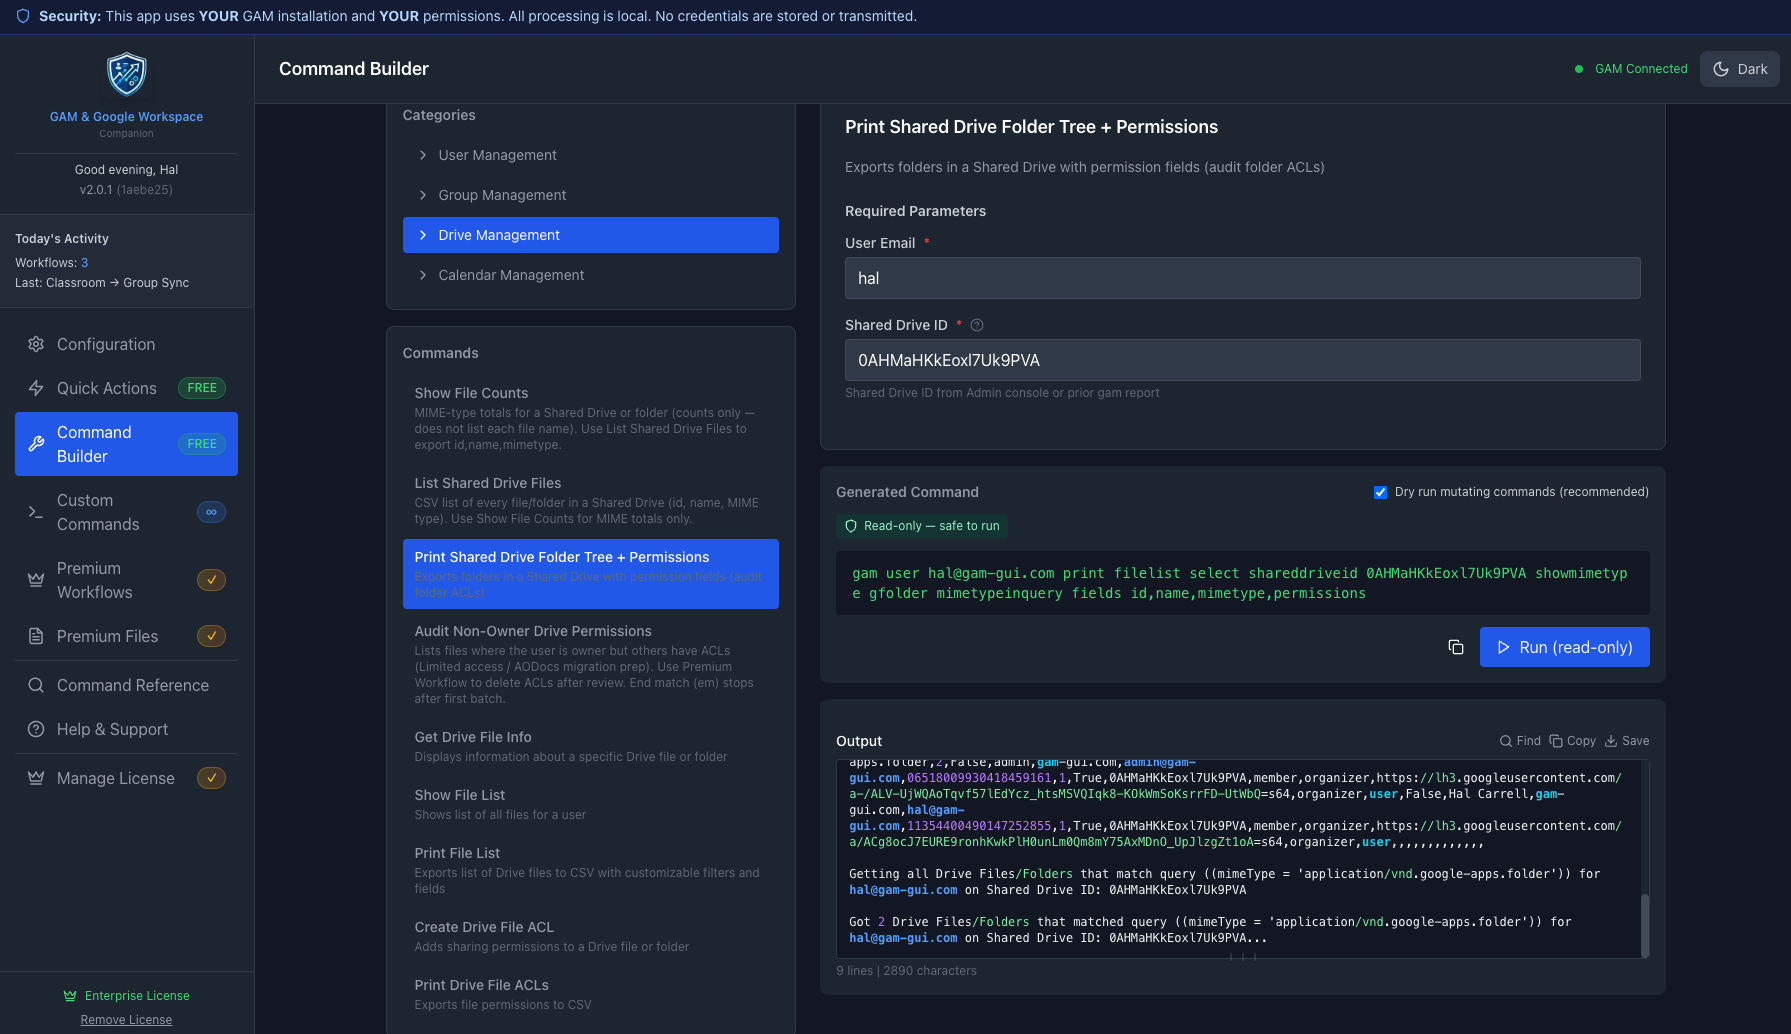
Task: Click the Custom Commands infinity badge
Action: point(211,512)
